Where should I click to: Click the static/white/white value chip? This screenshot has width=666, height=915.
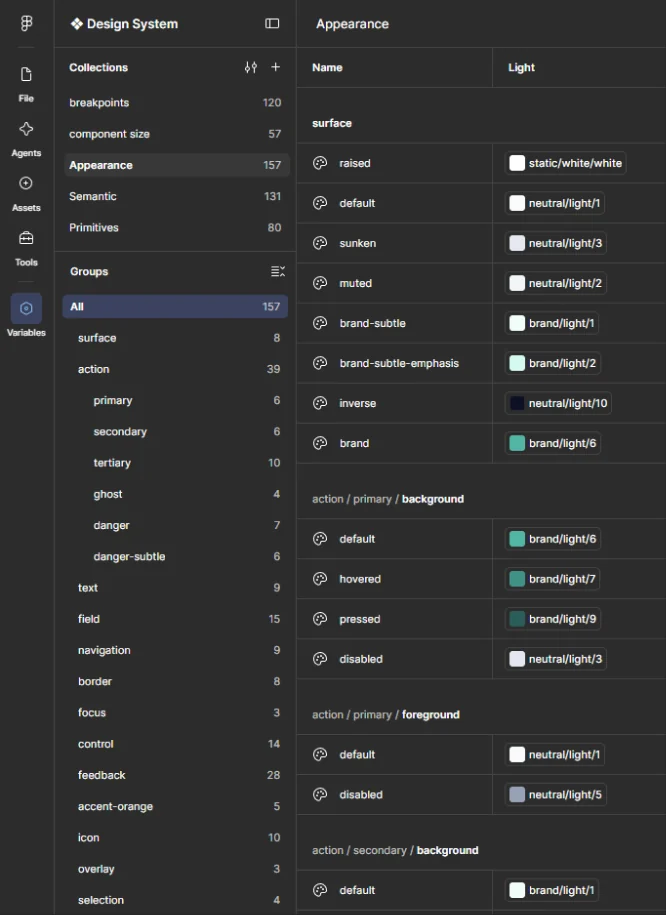(x=566, y=163)
